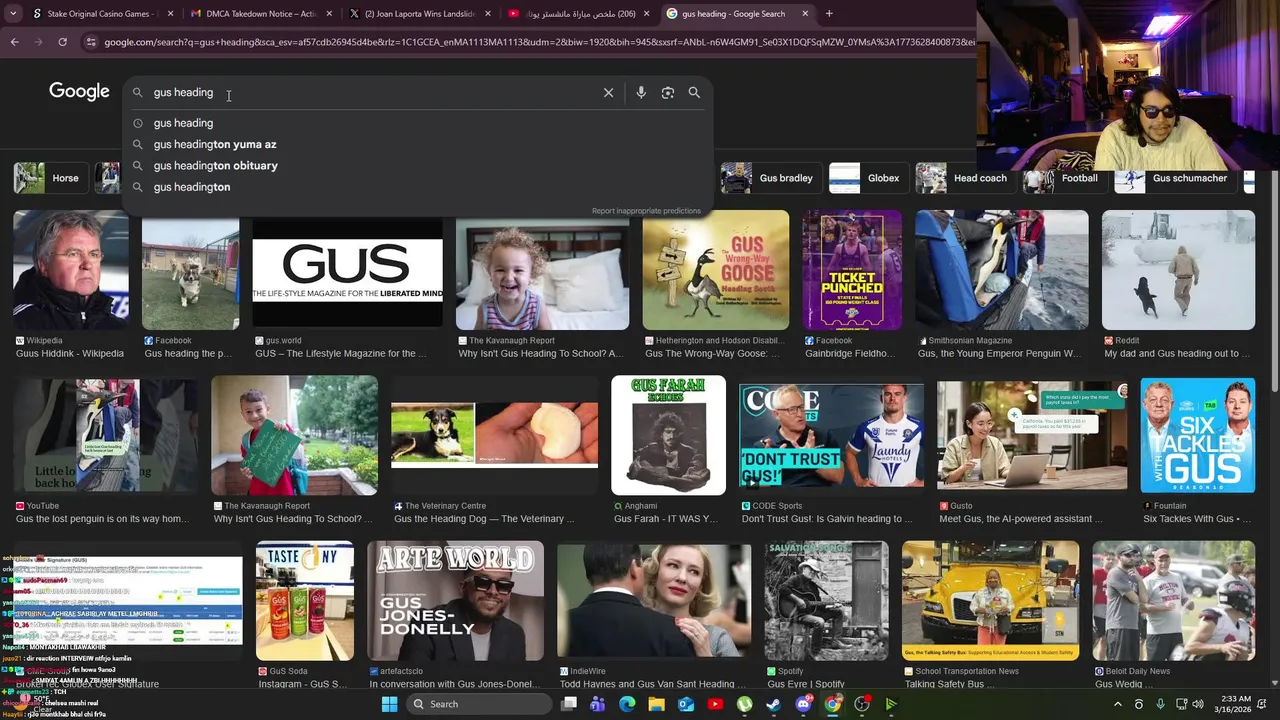Open Six Tackles With Gus image
The width and height of the screenshot is (1280, 720).
pyautogui.click(x=1197, y=435)
